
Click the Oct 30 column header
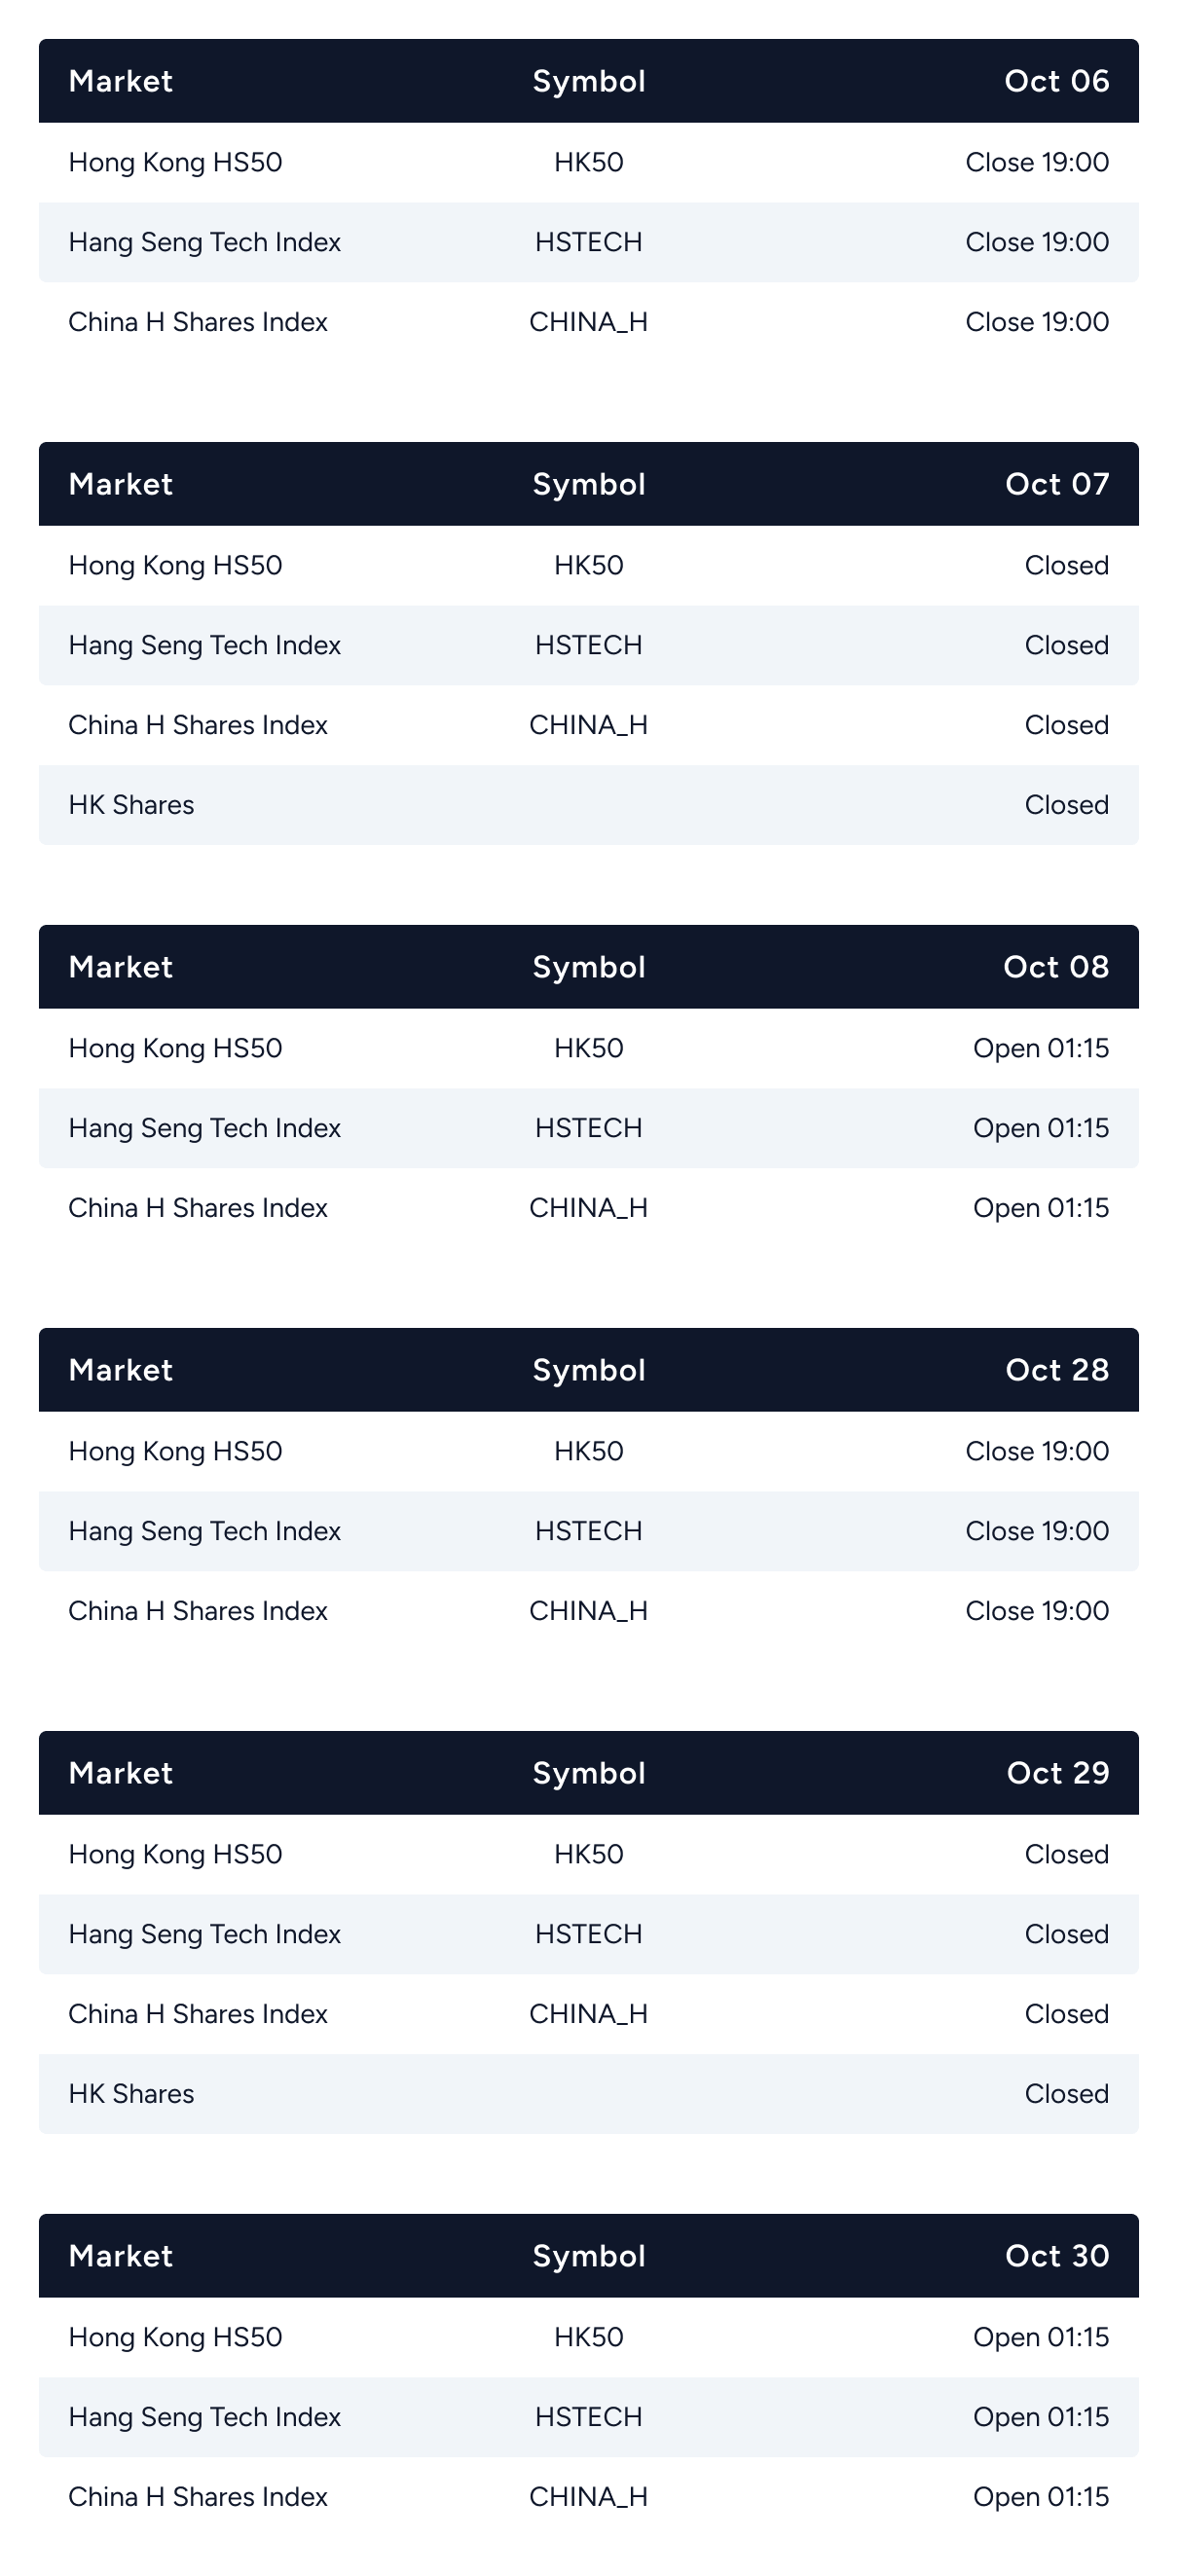1056,2256
